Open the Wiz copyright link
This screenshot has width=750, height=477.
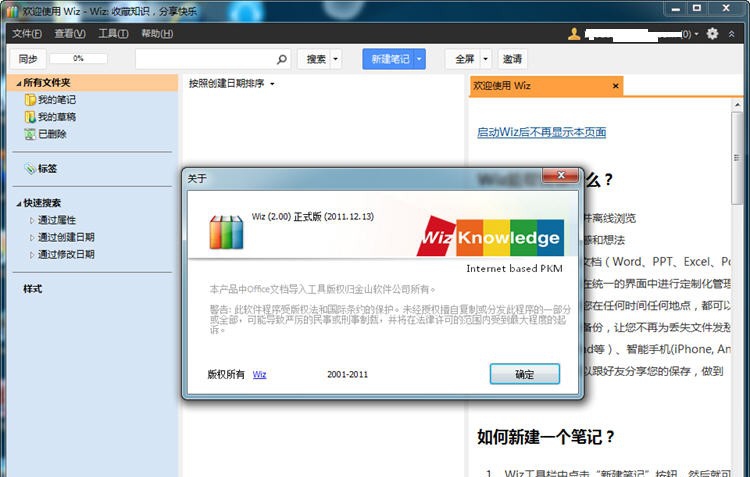coord(259,375)
